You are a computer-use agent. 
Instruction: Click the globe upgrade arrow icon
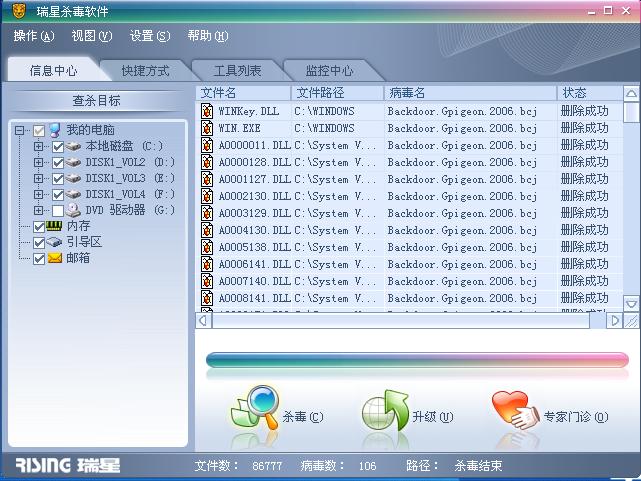(x=385, y=410)
